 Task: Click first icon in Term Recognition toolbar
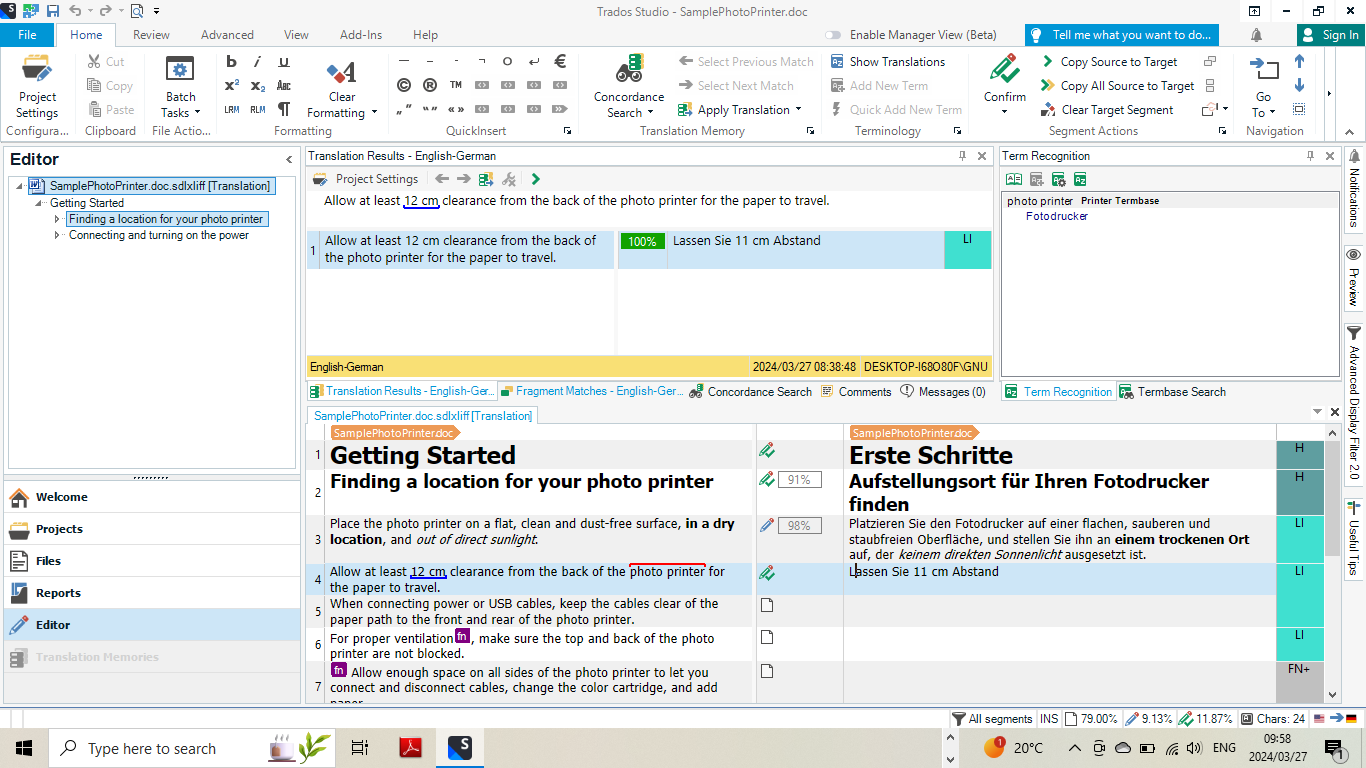(x=1014, y=179)
